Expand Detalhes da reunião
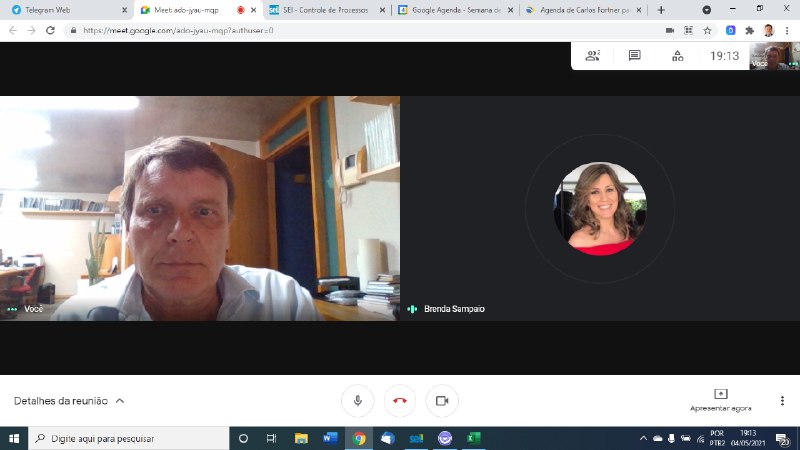 pyautogui.click(x=69, y=401)
